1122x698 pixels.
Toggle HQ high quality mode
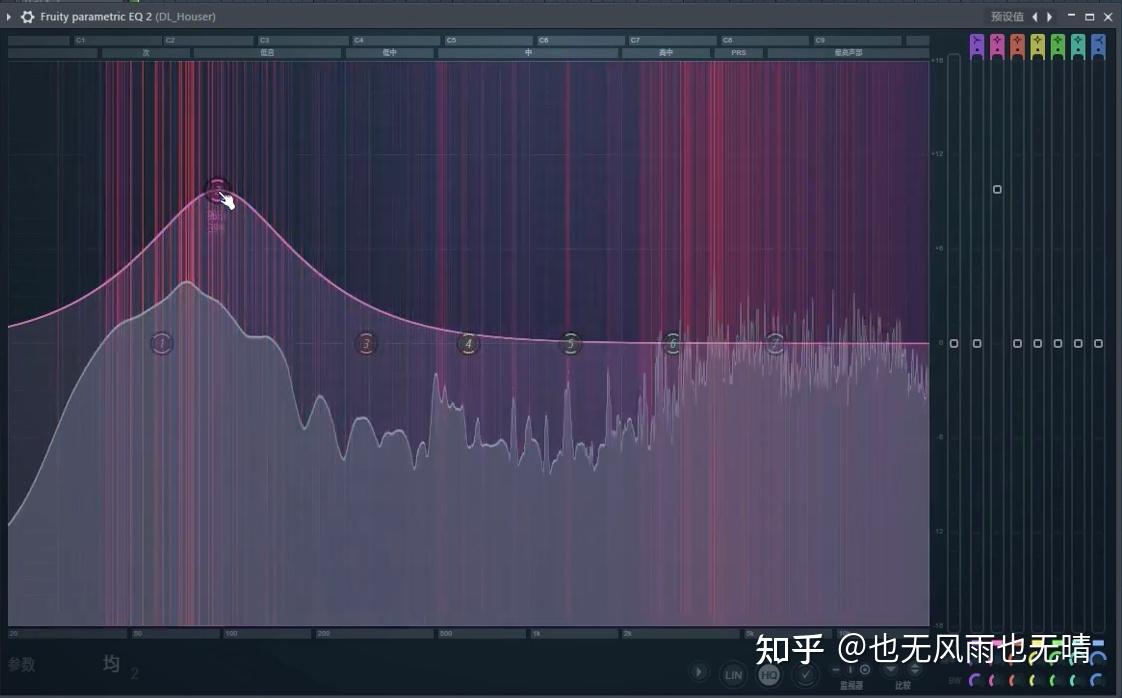click(x=768, y=674)
